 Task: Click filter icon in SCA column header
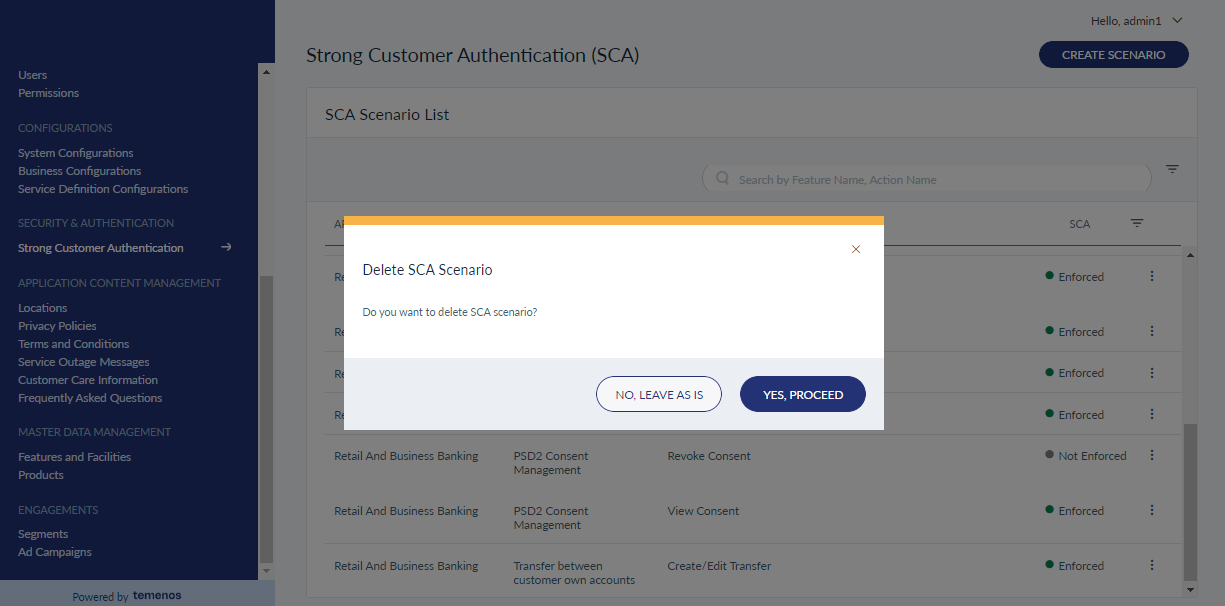(x=1137, y=223)
